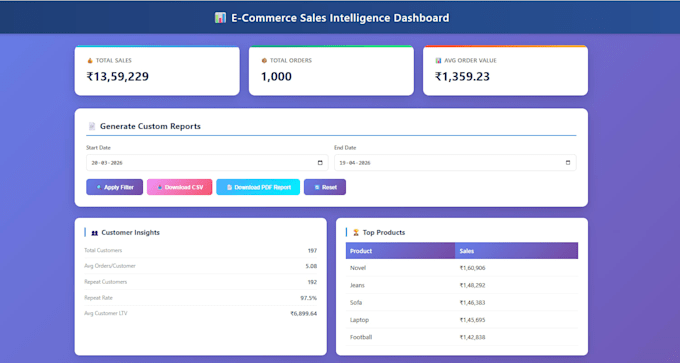Viewport: 680px width, 363px height.
Task: Select the Football product row
Action: tap(462, 337)
